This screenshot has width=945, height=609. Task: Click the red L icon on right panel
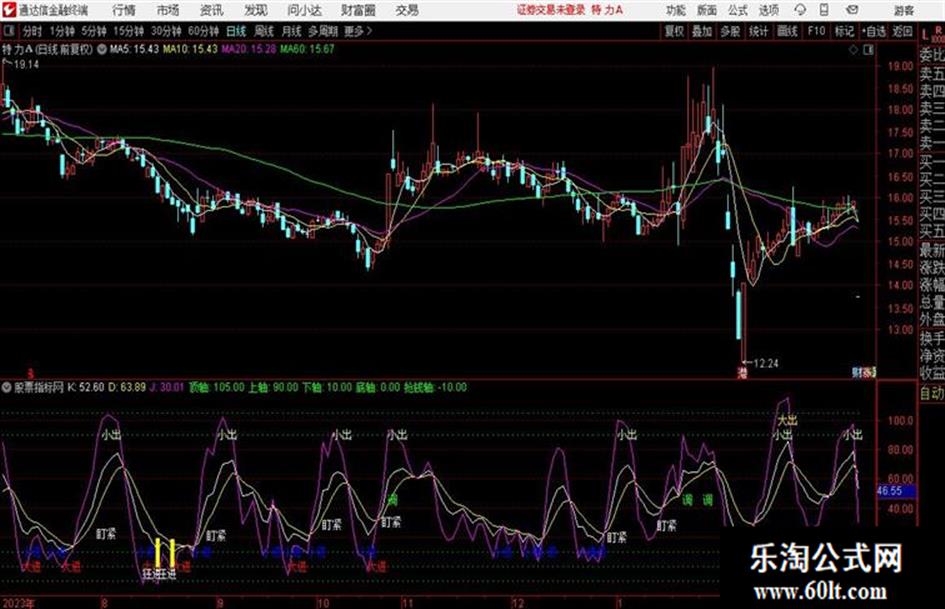coord(926,36)
